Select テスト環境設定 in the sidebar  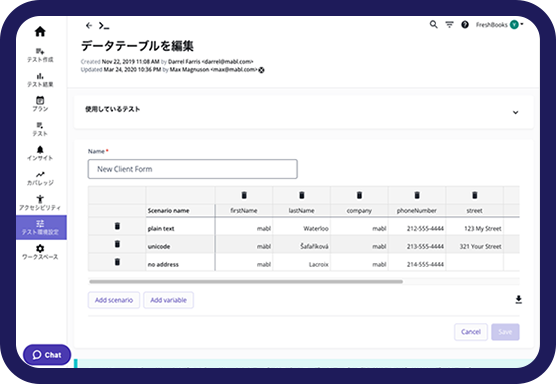pos(41,227)
